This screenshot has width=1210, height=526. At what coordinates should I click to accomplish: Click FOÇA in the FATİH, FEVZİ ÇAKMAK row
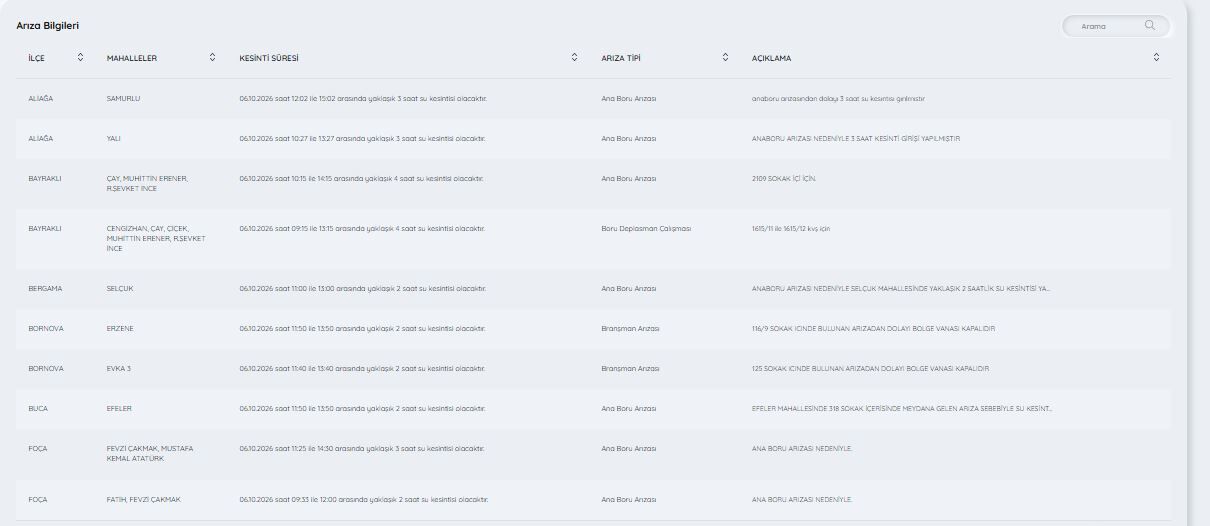[38, 499]
